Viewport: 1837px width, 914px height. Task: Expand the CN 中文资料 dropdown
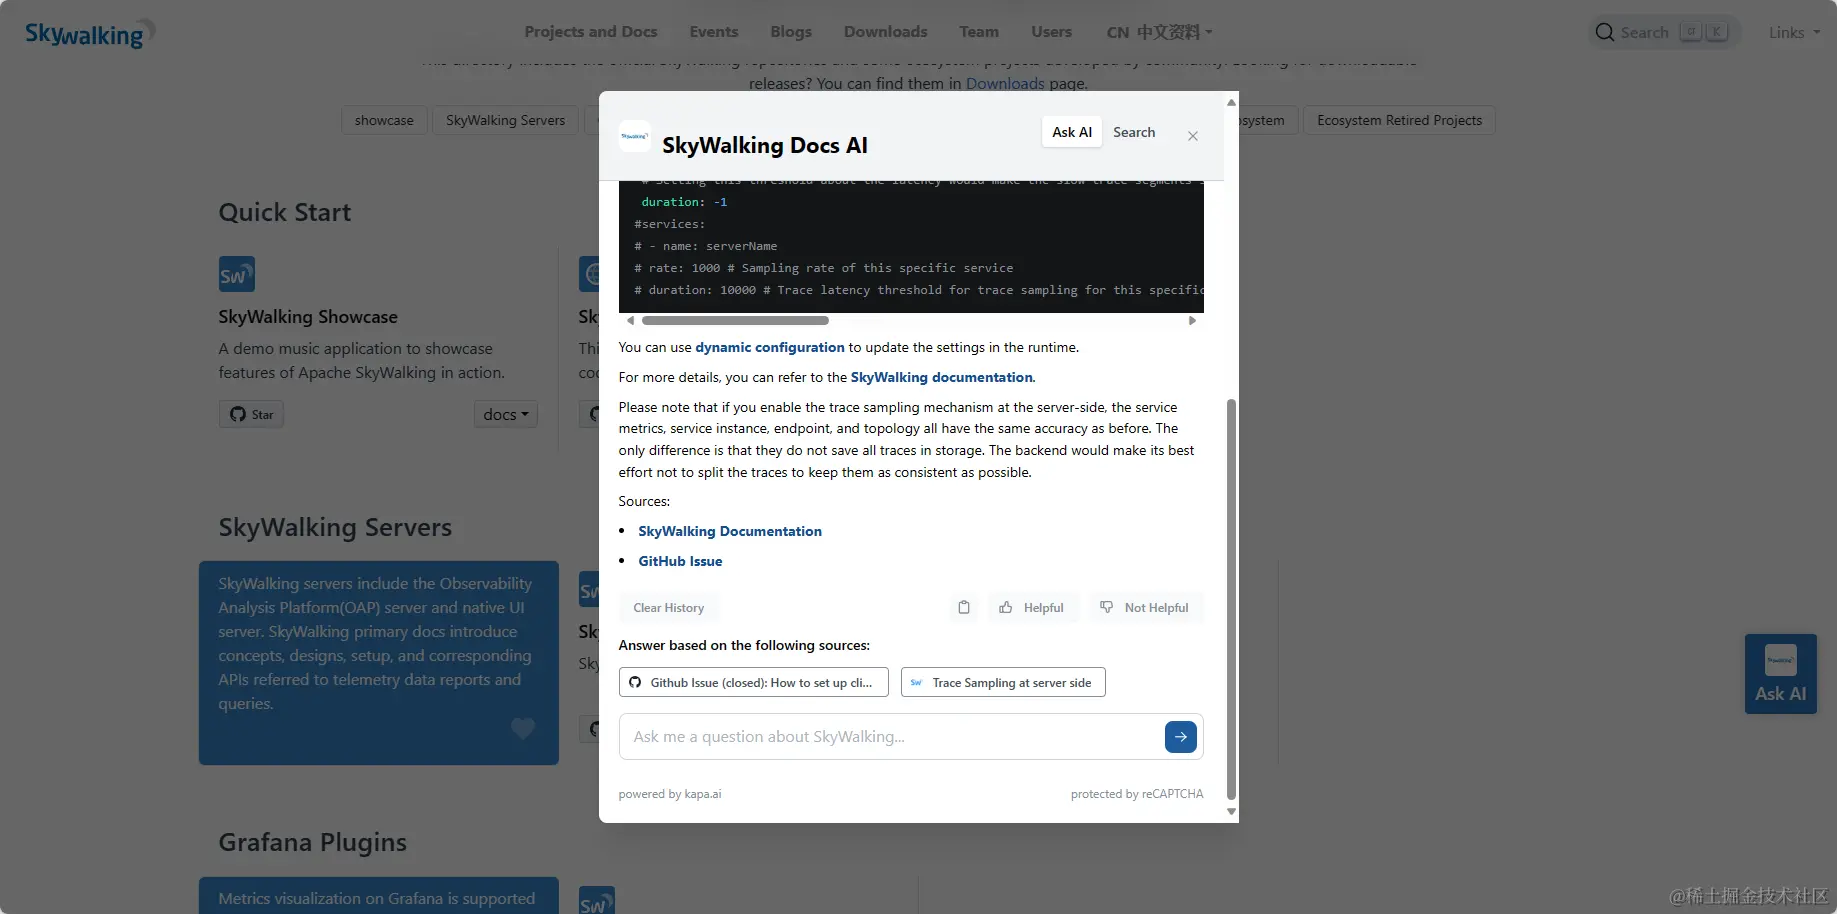click(1159, 32)
